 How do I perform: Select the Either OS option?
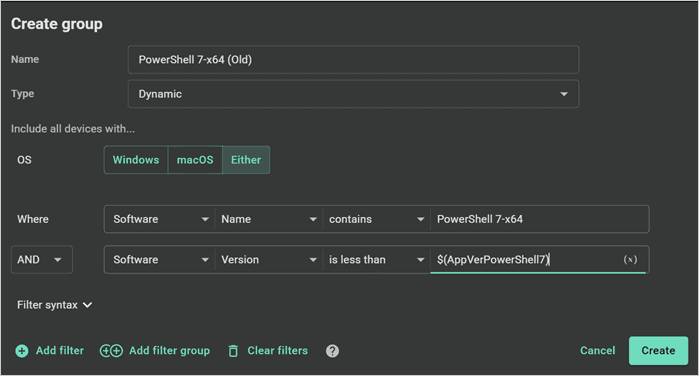point(246,160)
